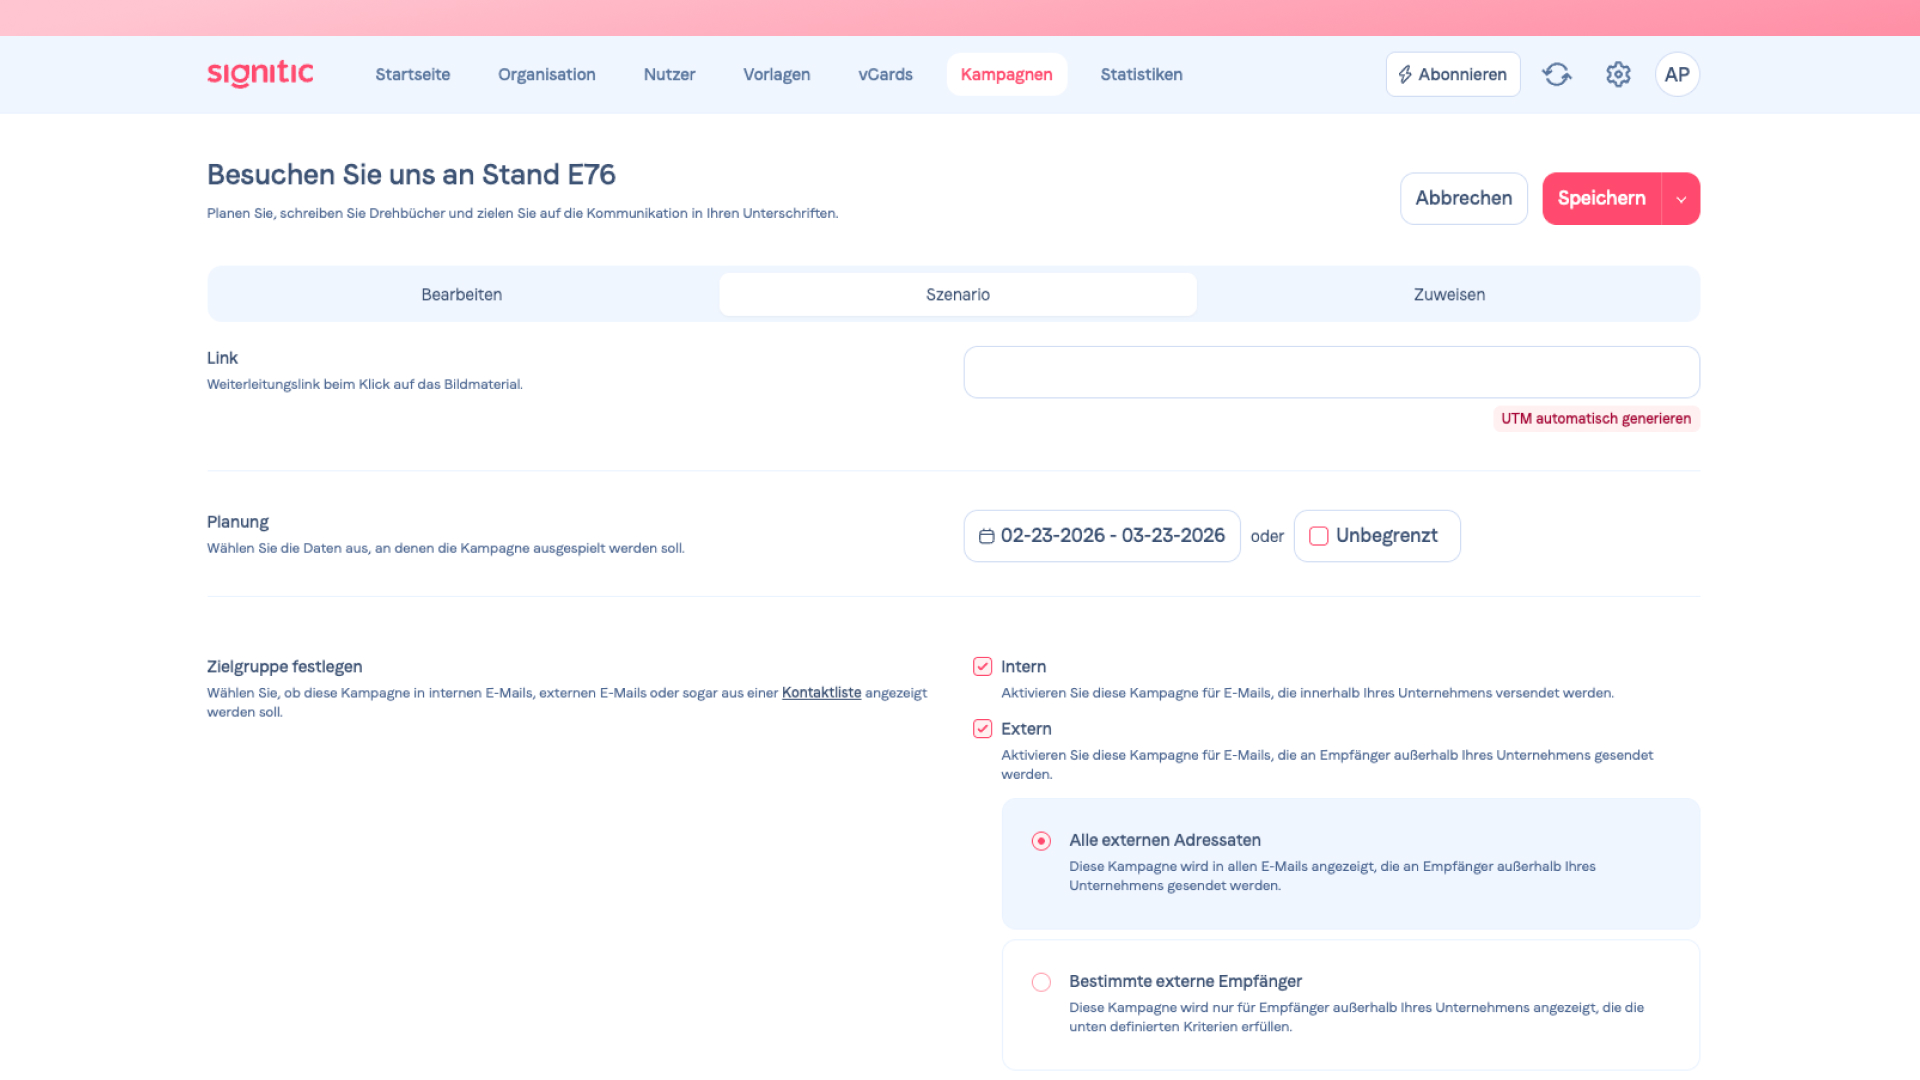Check the Unbegrenzt checkbox
1920x1080 pixels.
click(x=1319, y=536)
